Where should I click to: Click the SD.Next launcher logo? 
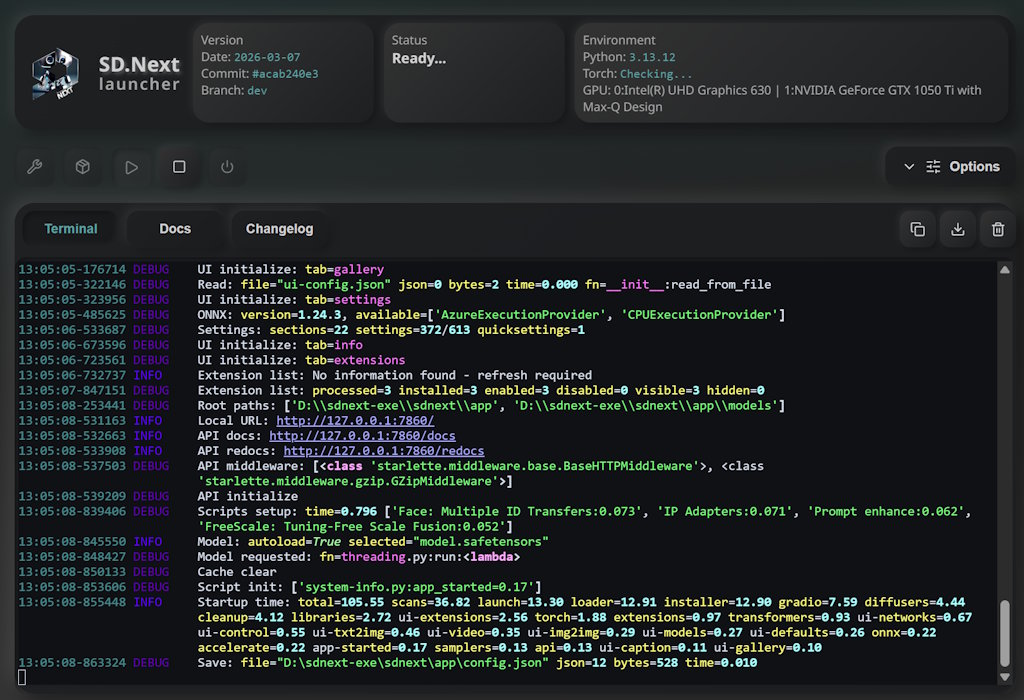(x=55, y=73)
